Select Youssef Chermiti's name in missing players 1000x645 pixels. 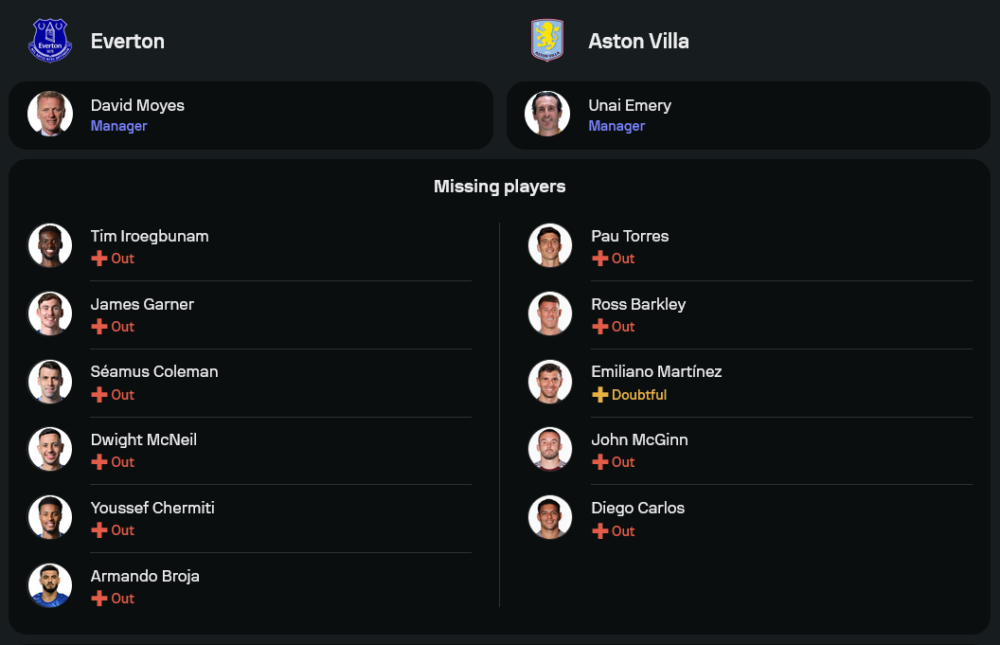click(152, 507)
